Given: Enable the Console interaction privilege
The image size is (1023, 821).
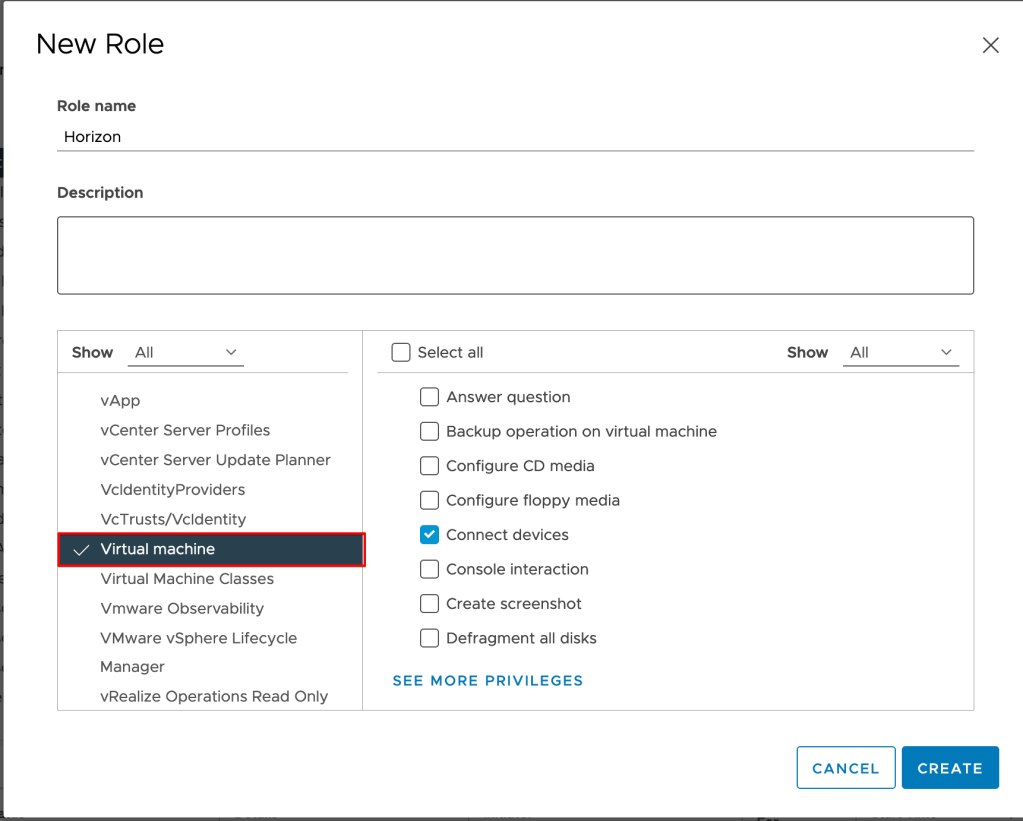Looking at the screenshot, I should click(x=430, y=569).
